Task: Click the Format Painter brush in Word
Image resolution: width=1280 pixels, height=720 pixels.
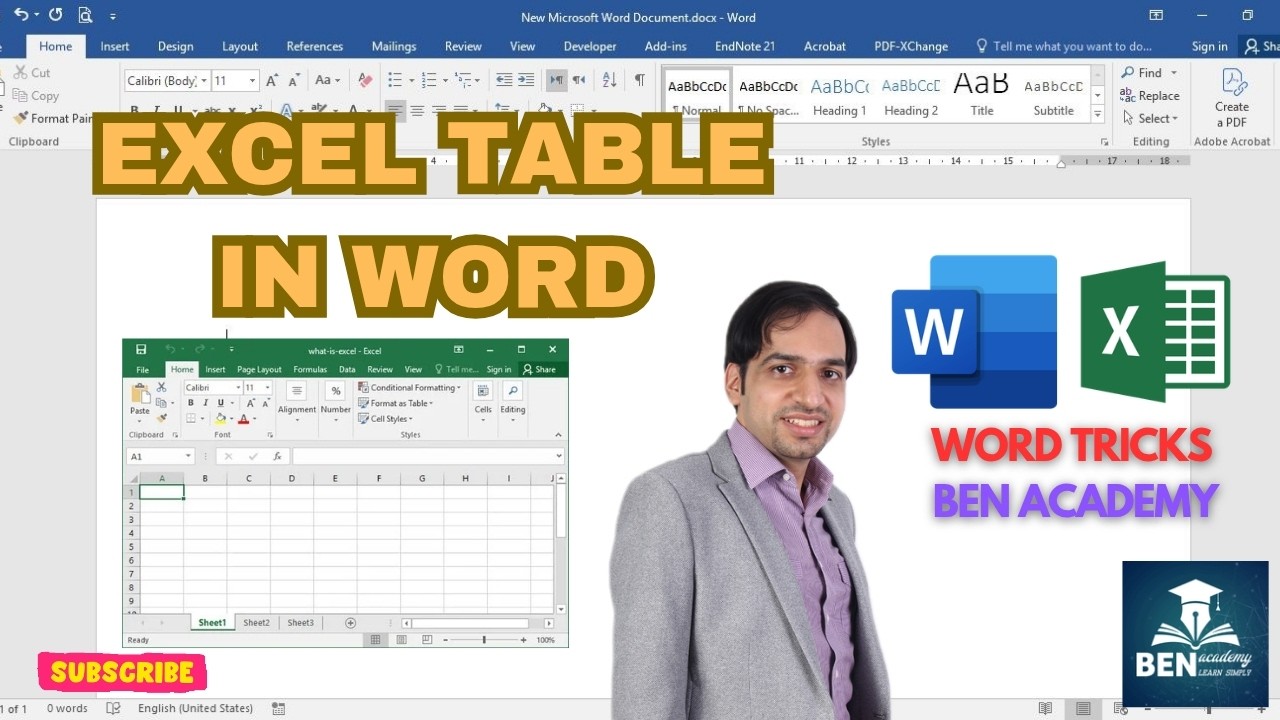Action: point(20,118)
